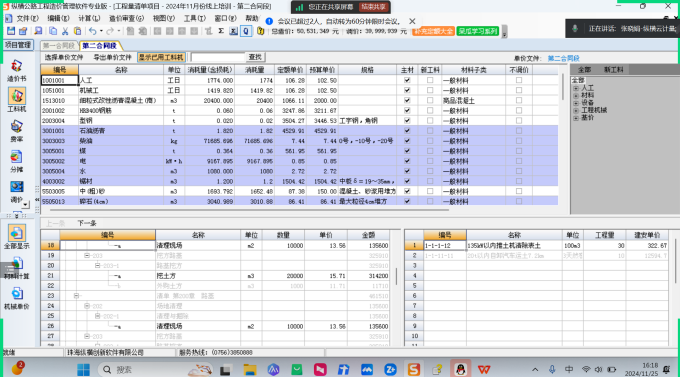Select the 费率 sidebar icon
The width and height of the screenshot is (680, 377).
coord(16,131)
